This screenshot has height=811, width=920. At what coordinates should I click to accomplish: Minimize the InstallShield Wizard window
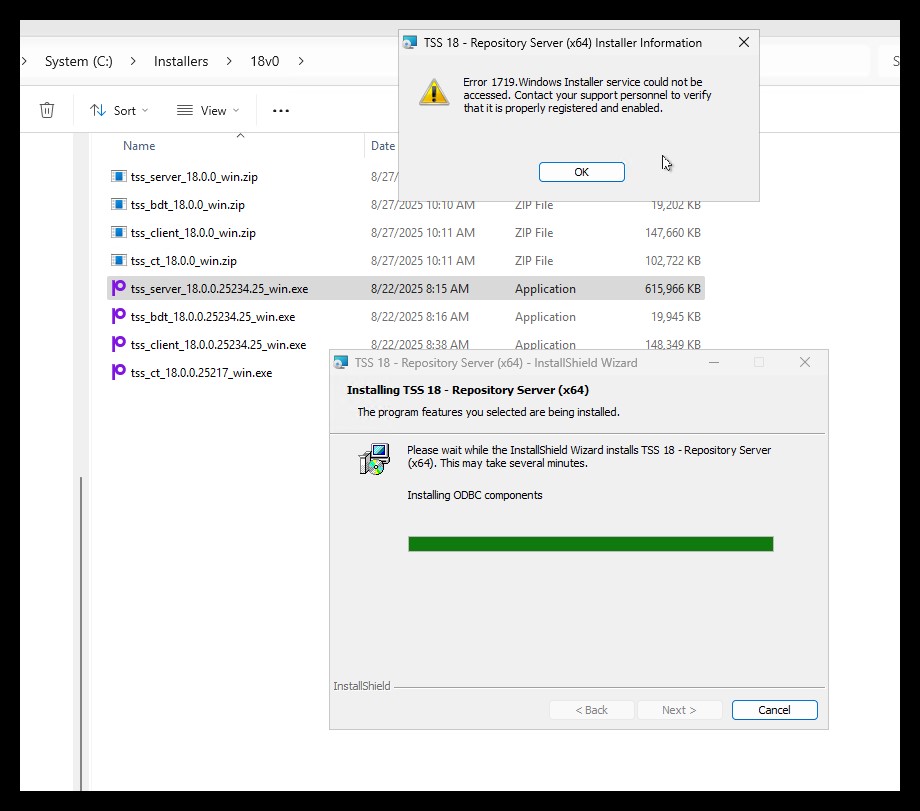713,363
